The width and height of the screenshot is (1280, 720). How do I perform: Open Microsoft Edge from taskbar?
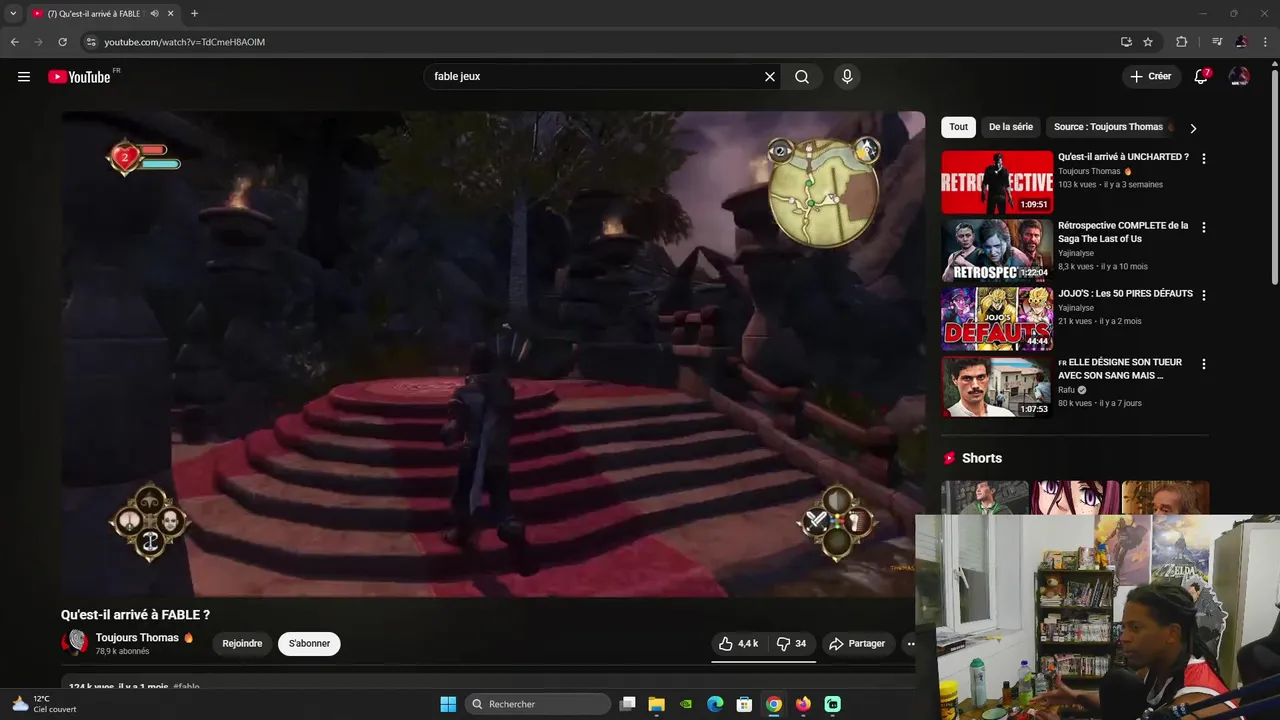click(x=715, y=704)
